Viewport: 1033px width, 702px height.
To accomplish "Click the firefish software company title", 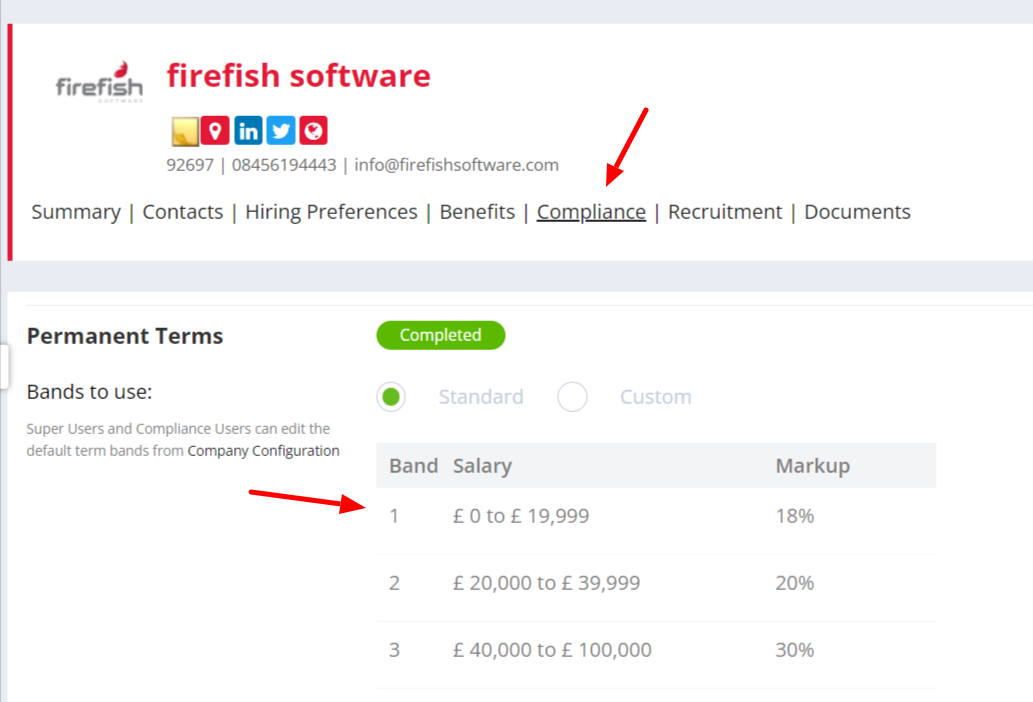I will click(x=298, y=76).
